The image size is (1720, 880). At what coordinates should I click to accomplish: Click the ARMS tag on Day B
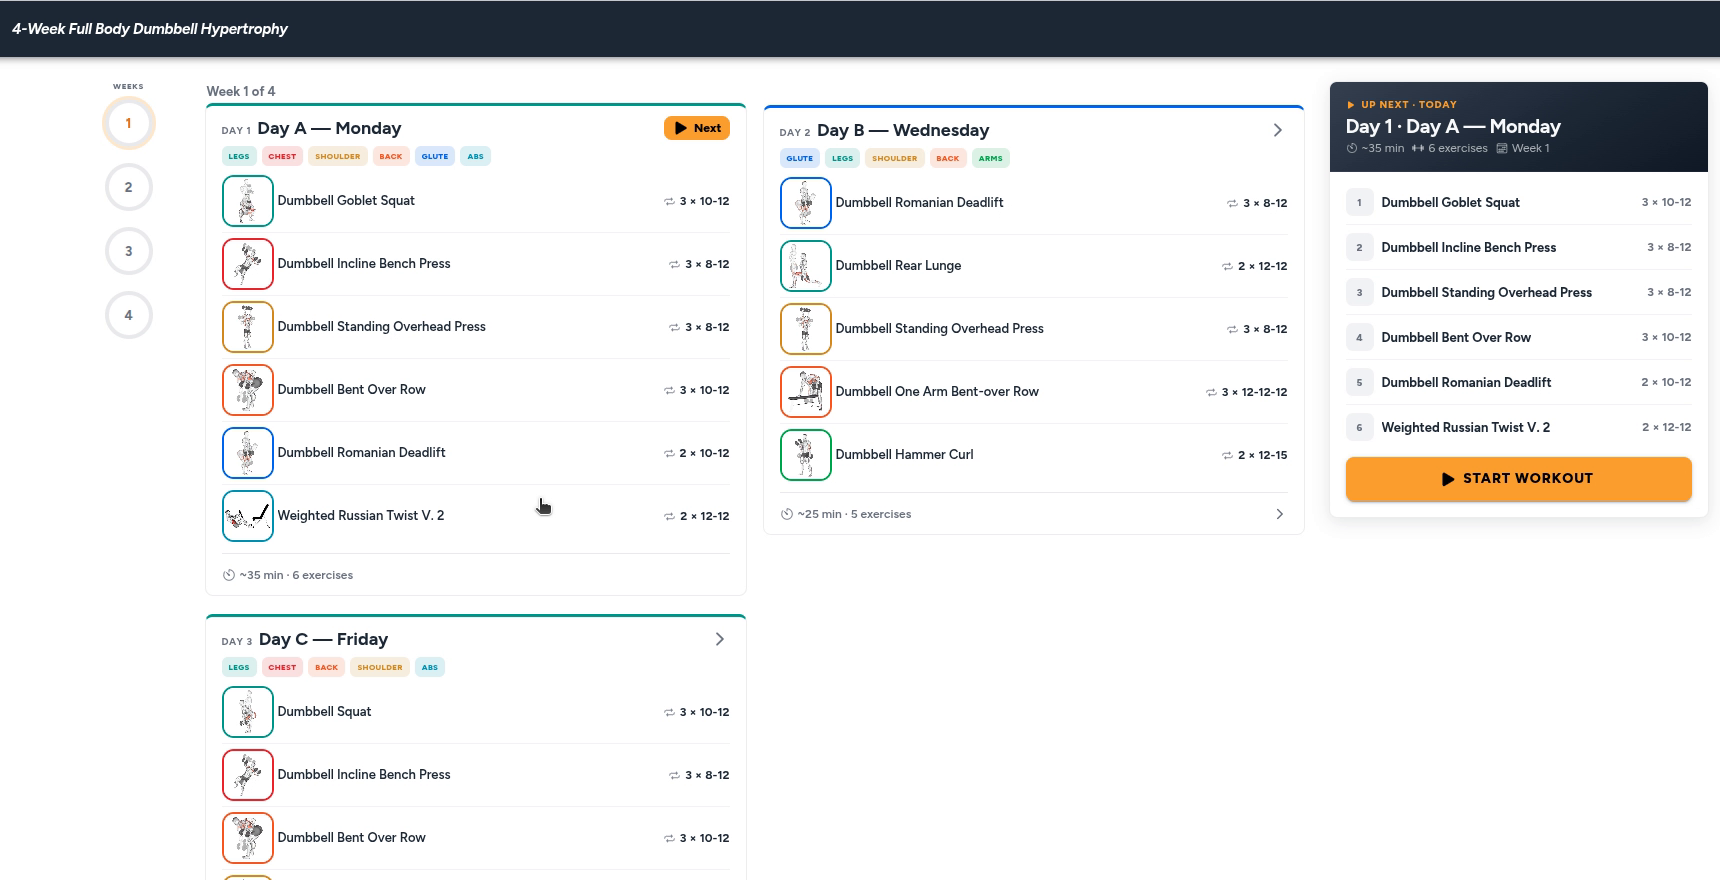click(x=990, y=158)
